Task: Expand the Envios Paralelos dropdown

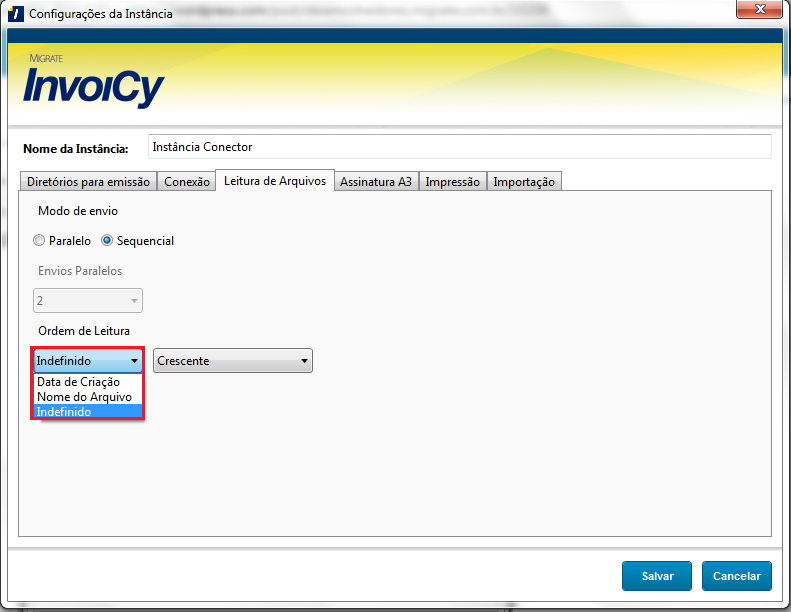Action: coord(89,300)
